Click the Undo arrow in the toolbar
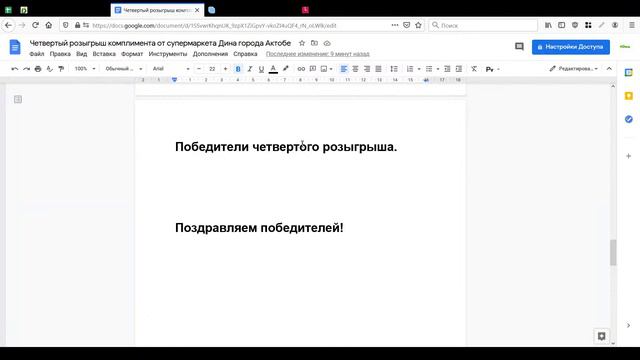The image size is (640, 360). pos(15,69)
